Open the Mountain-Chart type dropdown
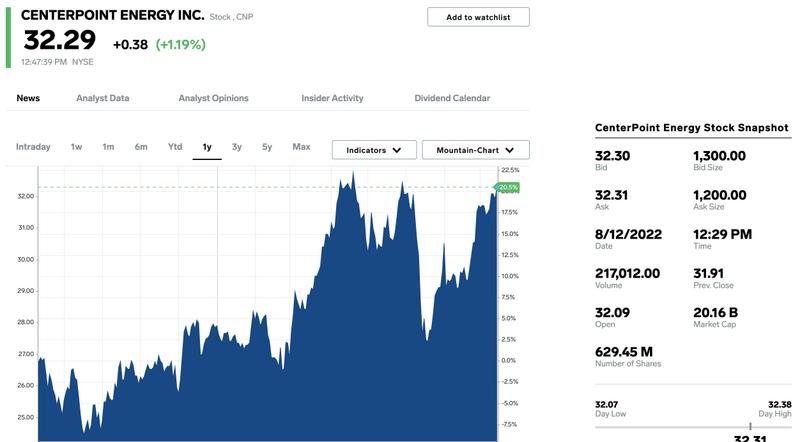This screenshot has height=442, width=800. click(x=476, y=150)
